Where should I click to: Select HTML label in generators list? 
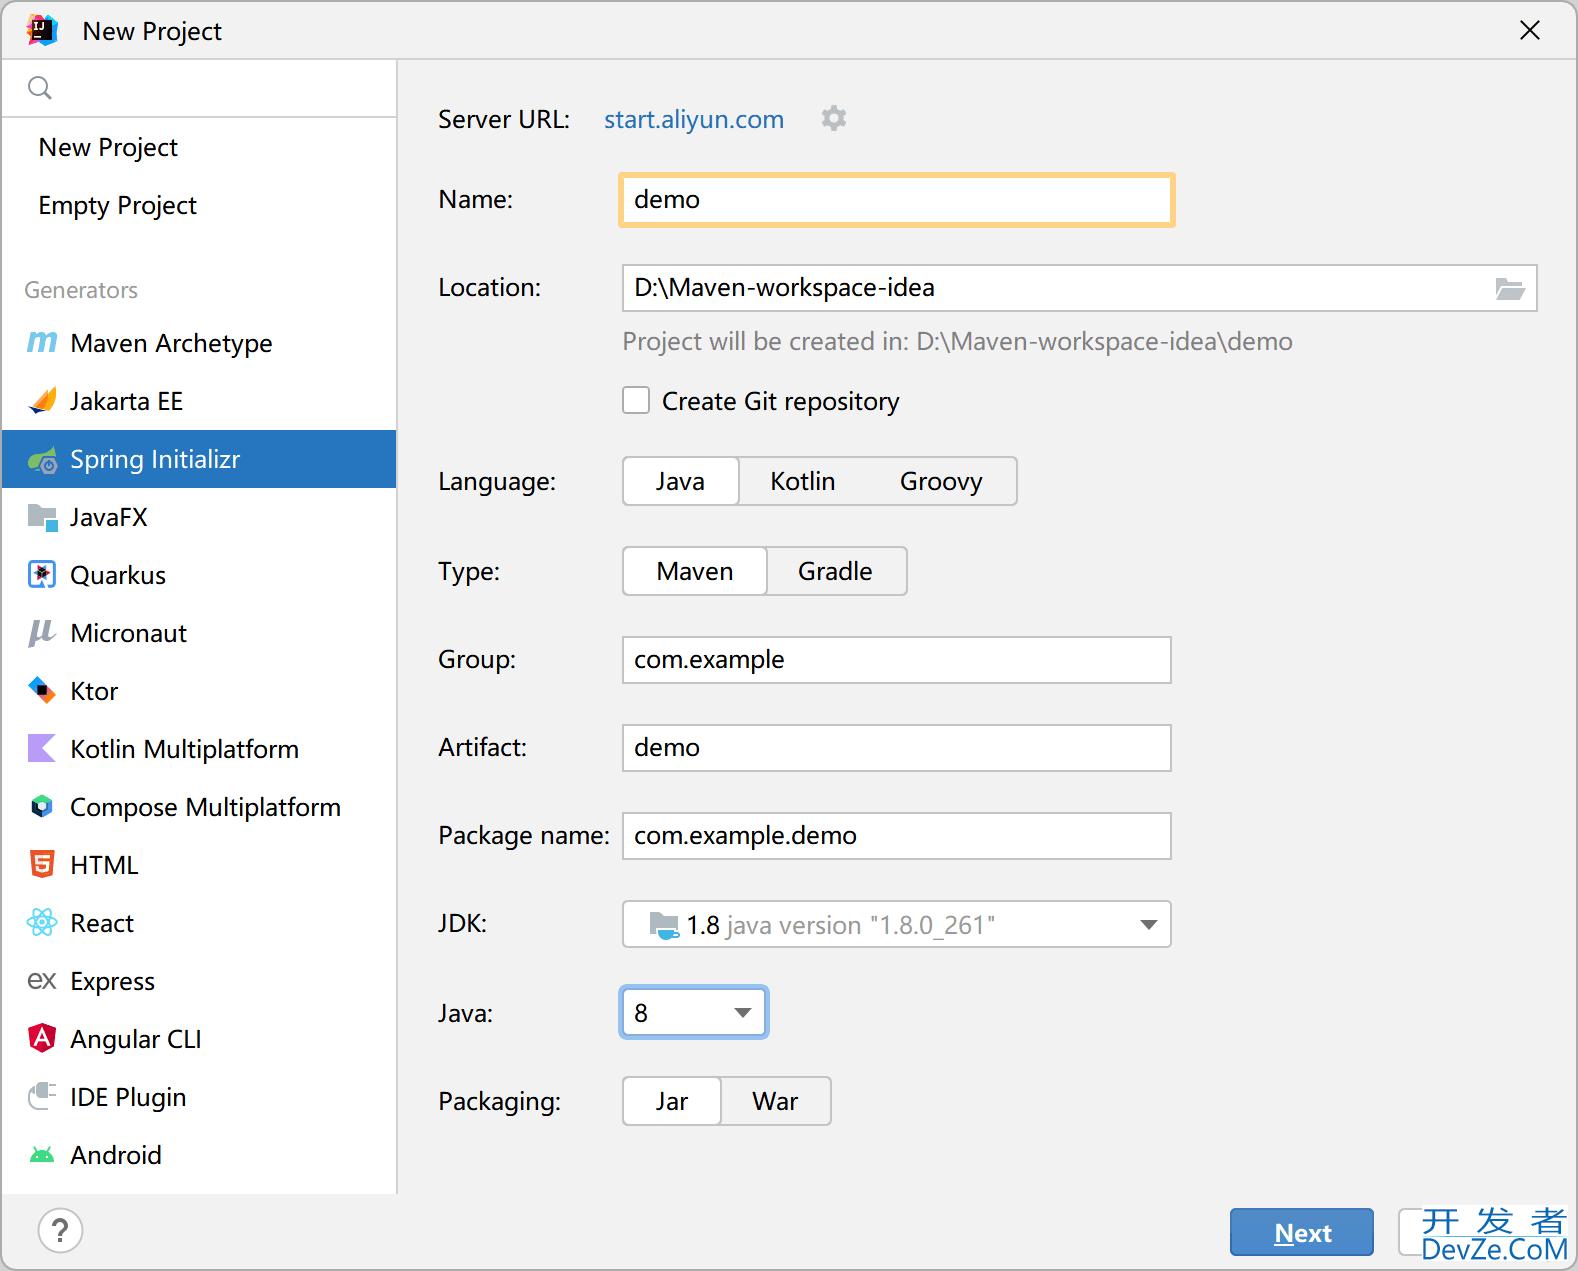pos(104,865)
